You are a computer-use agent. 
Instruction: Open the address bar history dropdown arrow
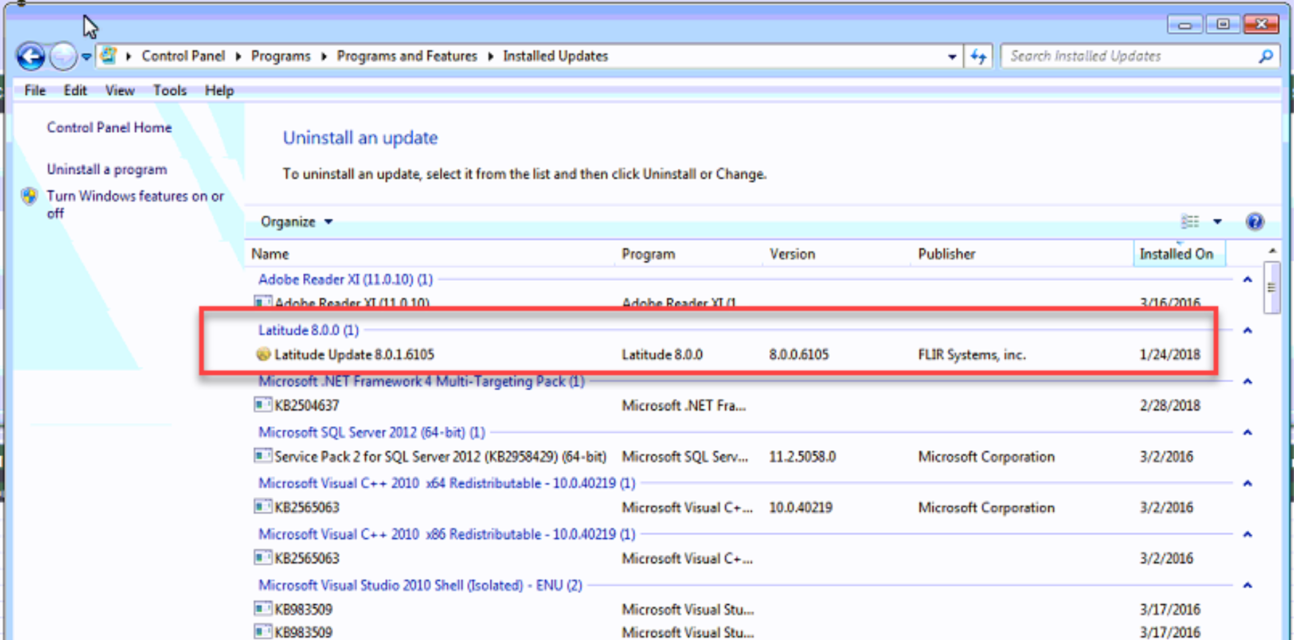click(x=952, y=57)
